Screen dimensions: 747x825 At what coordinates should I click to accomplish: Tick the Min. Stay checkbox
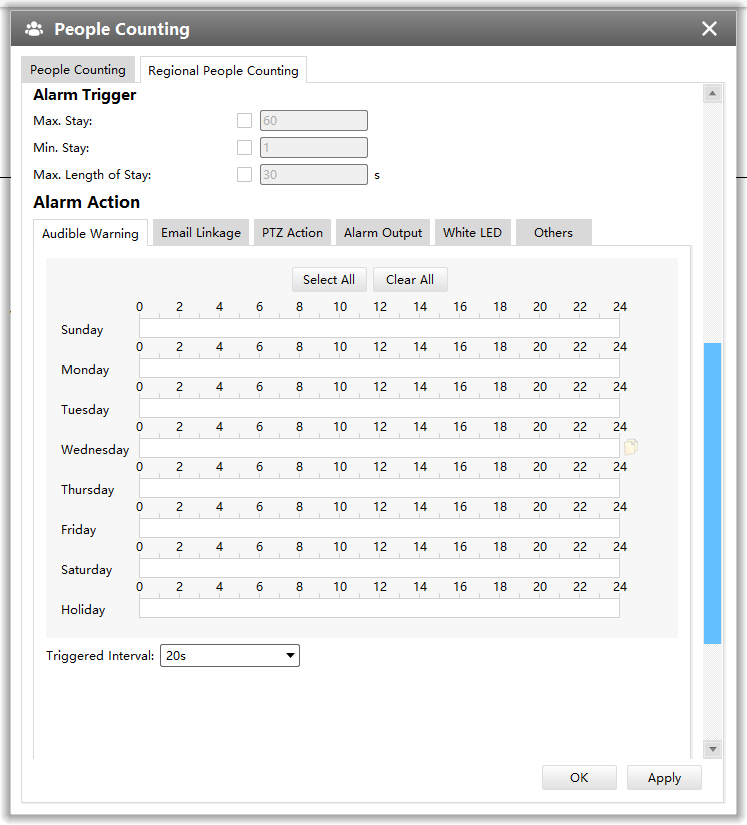244,148
